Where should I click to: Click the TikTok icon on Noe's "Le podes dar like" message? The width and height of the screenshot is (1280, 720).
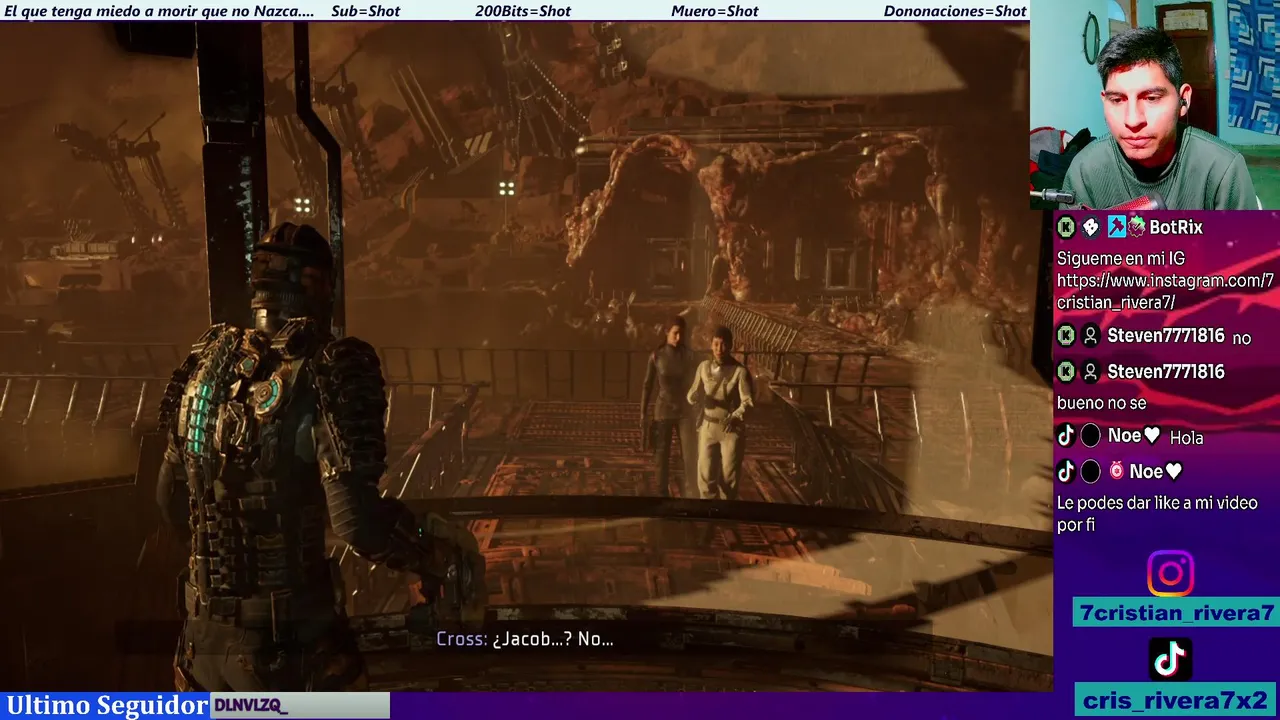tap(1066, 471)
